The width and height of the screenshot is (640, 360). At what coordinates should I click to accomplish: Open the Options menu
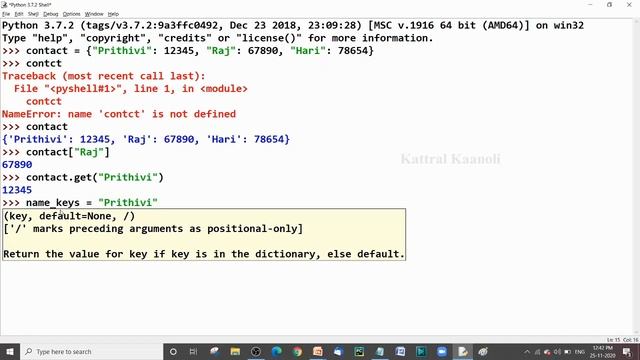[71, 14]
